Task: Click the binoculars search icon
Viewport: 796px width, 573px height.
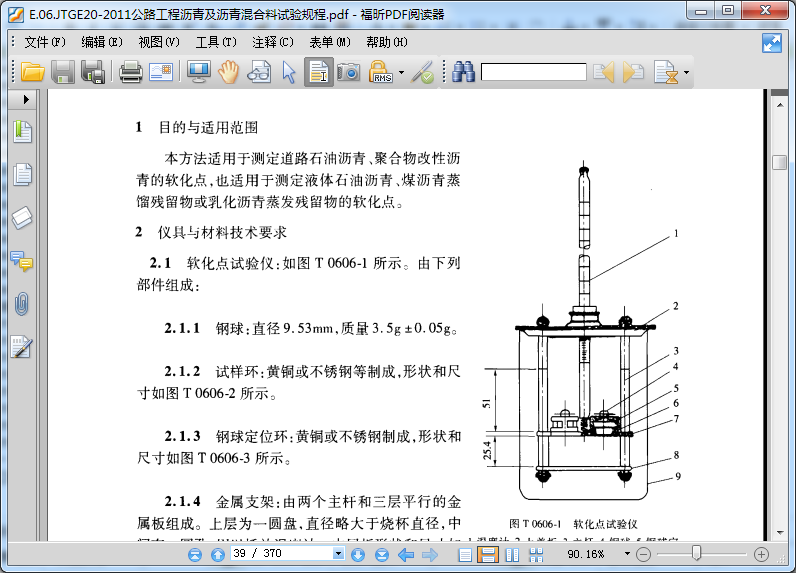Action: (x=463, y=72)
